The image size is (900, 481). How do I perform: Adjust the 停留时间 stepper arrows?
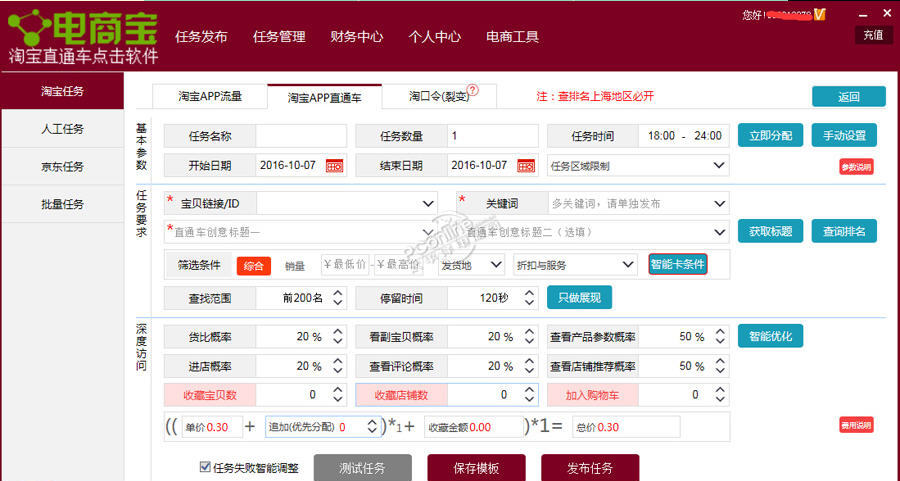pos(529,298)
